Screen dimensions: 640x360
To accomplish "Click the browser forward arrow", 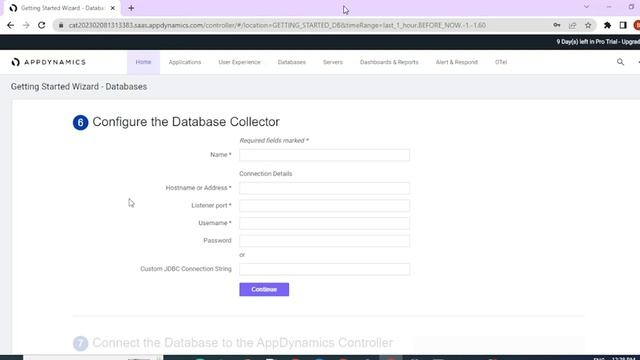I will tap(26, 25).
